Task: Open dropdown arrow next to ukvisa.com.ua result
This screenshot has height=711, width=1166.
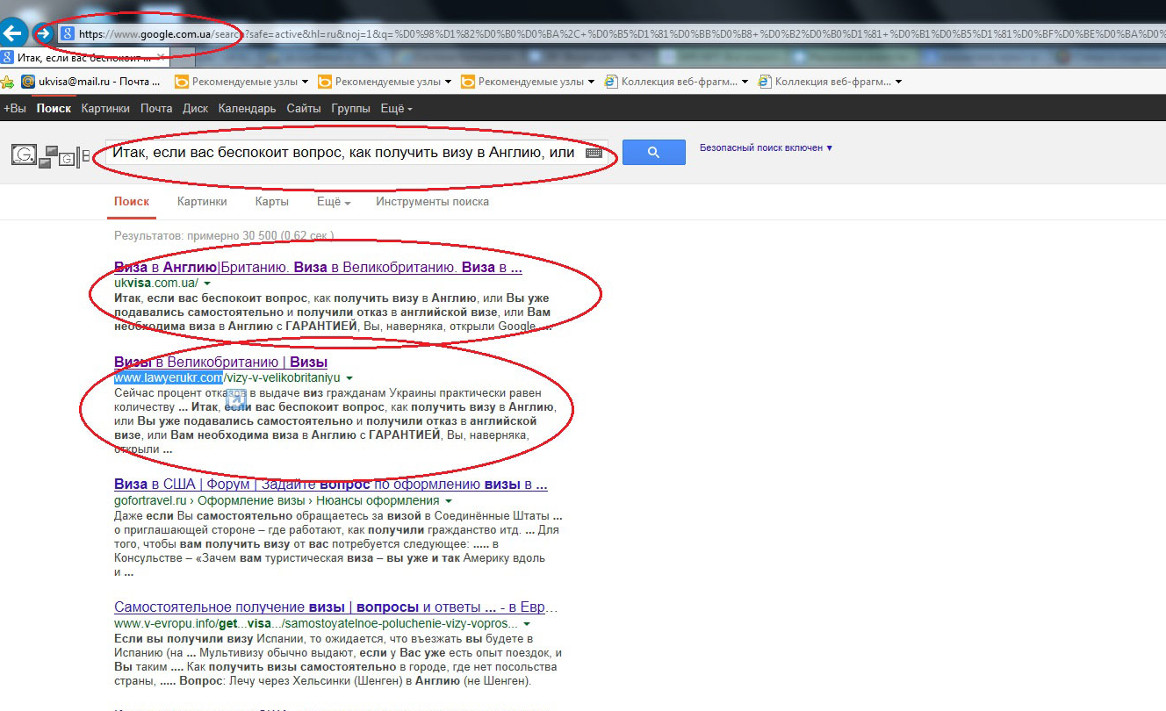Action: [207, 284]
